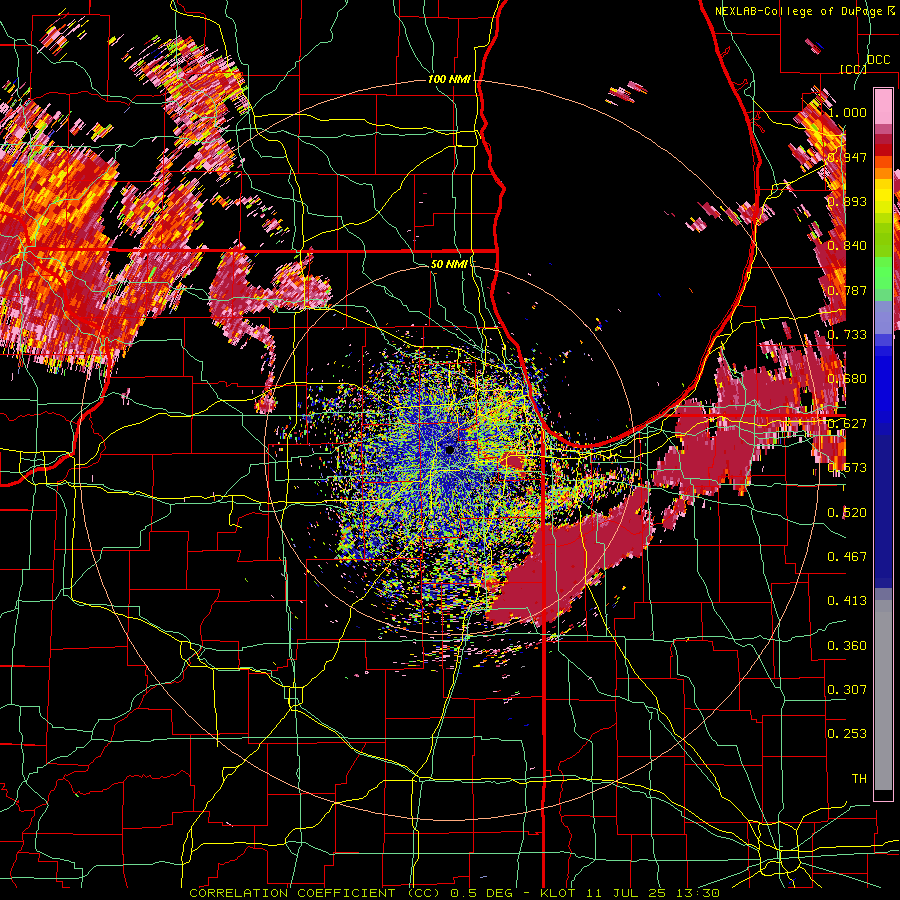Pick the yellow segment of the color bar

point(883,196)
